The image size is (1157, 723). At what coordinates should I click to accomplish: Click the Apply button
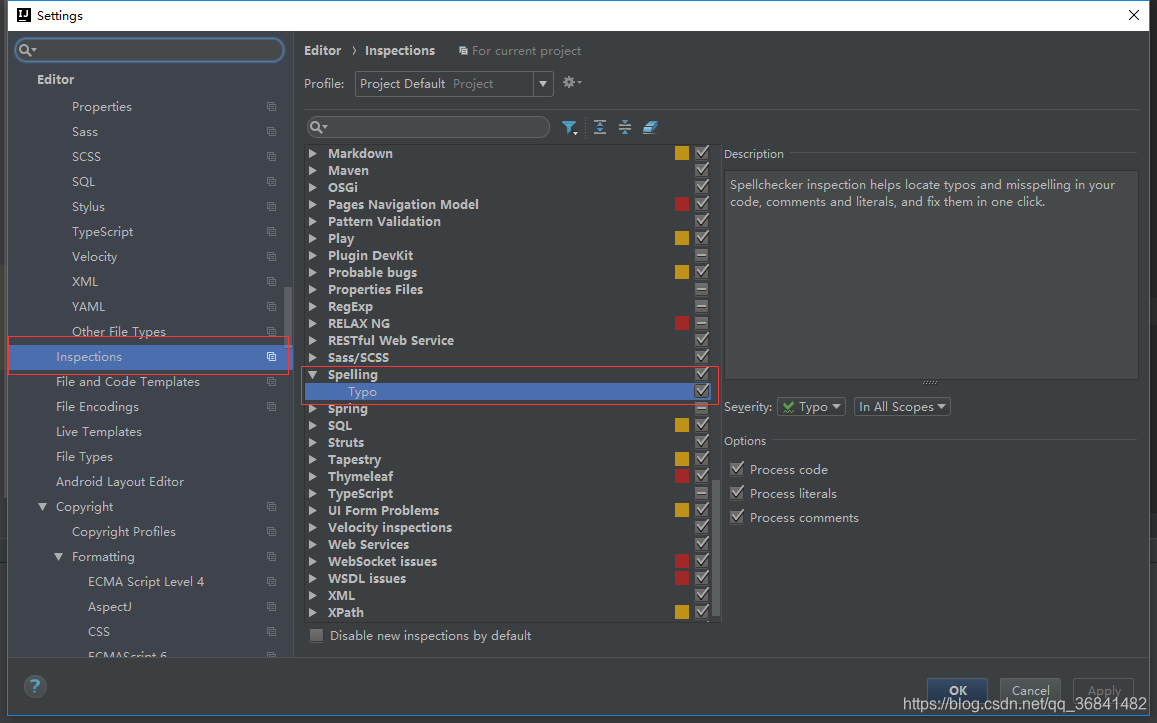click(1103, 691)
